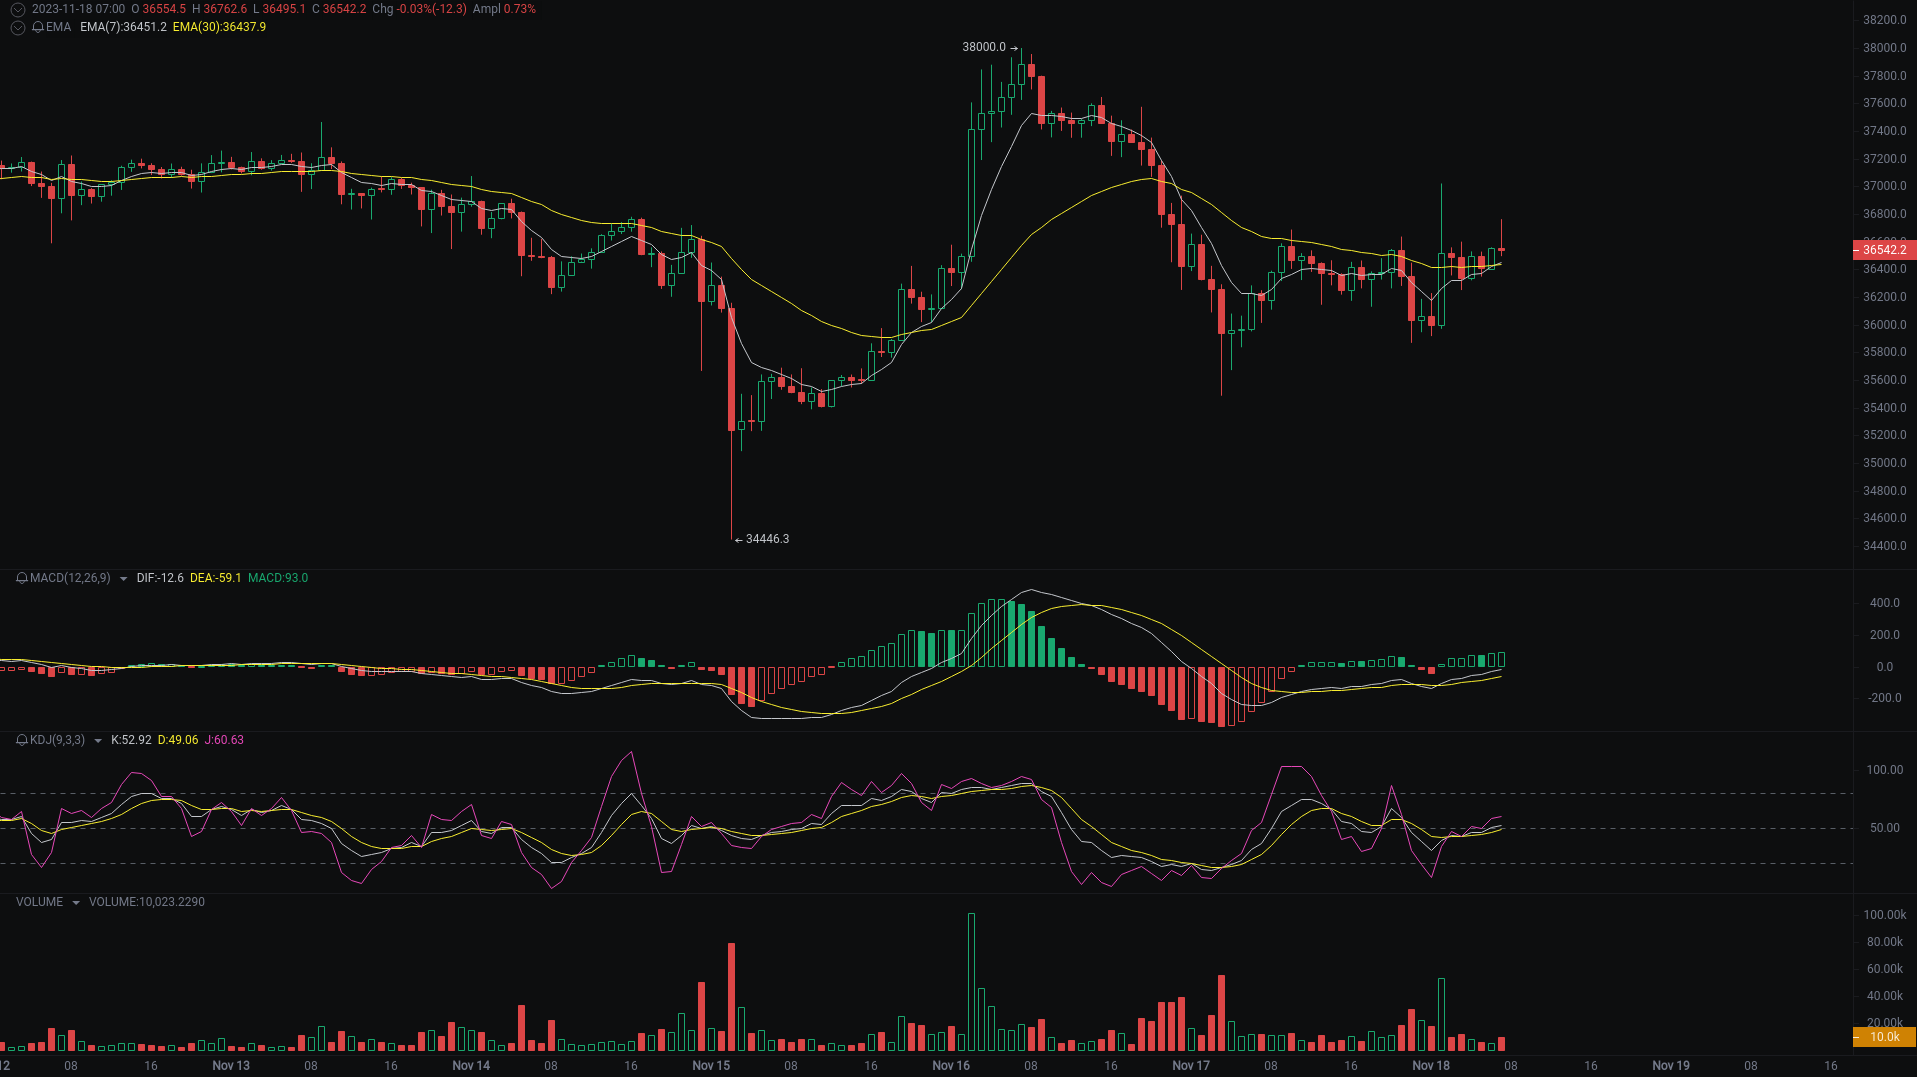
Task: Collapse the EMA indicator row chevron
Action: click(x=18, y=27)
